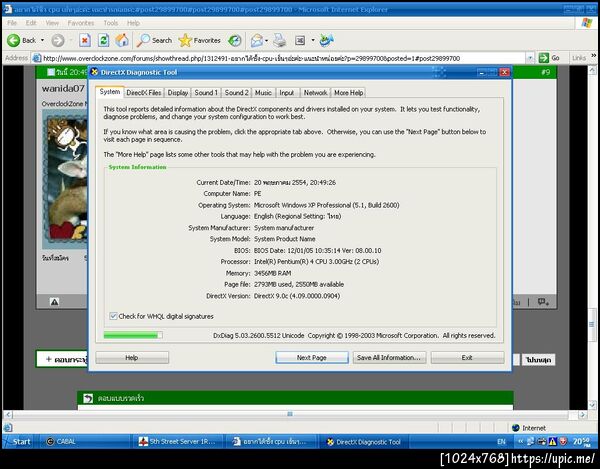Click the Memory value 3456MB RAM text
600x469 pixels.
(x=272, y=273)
